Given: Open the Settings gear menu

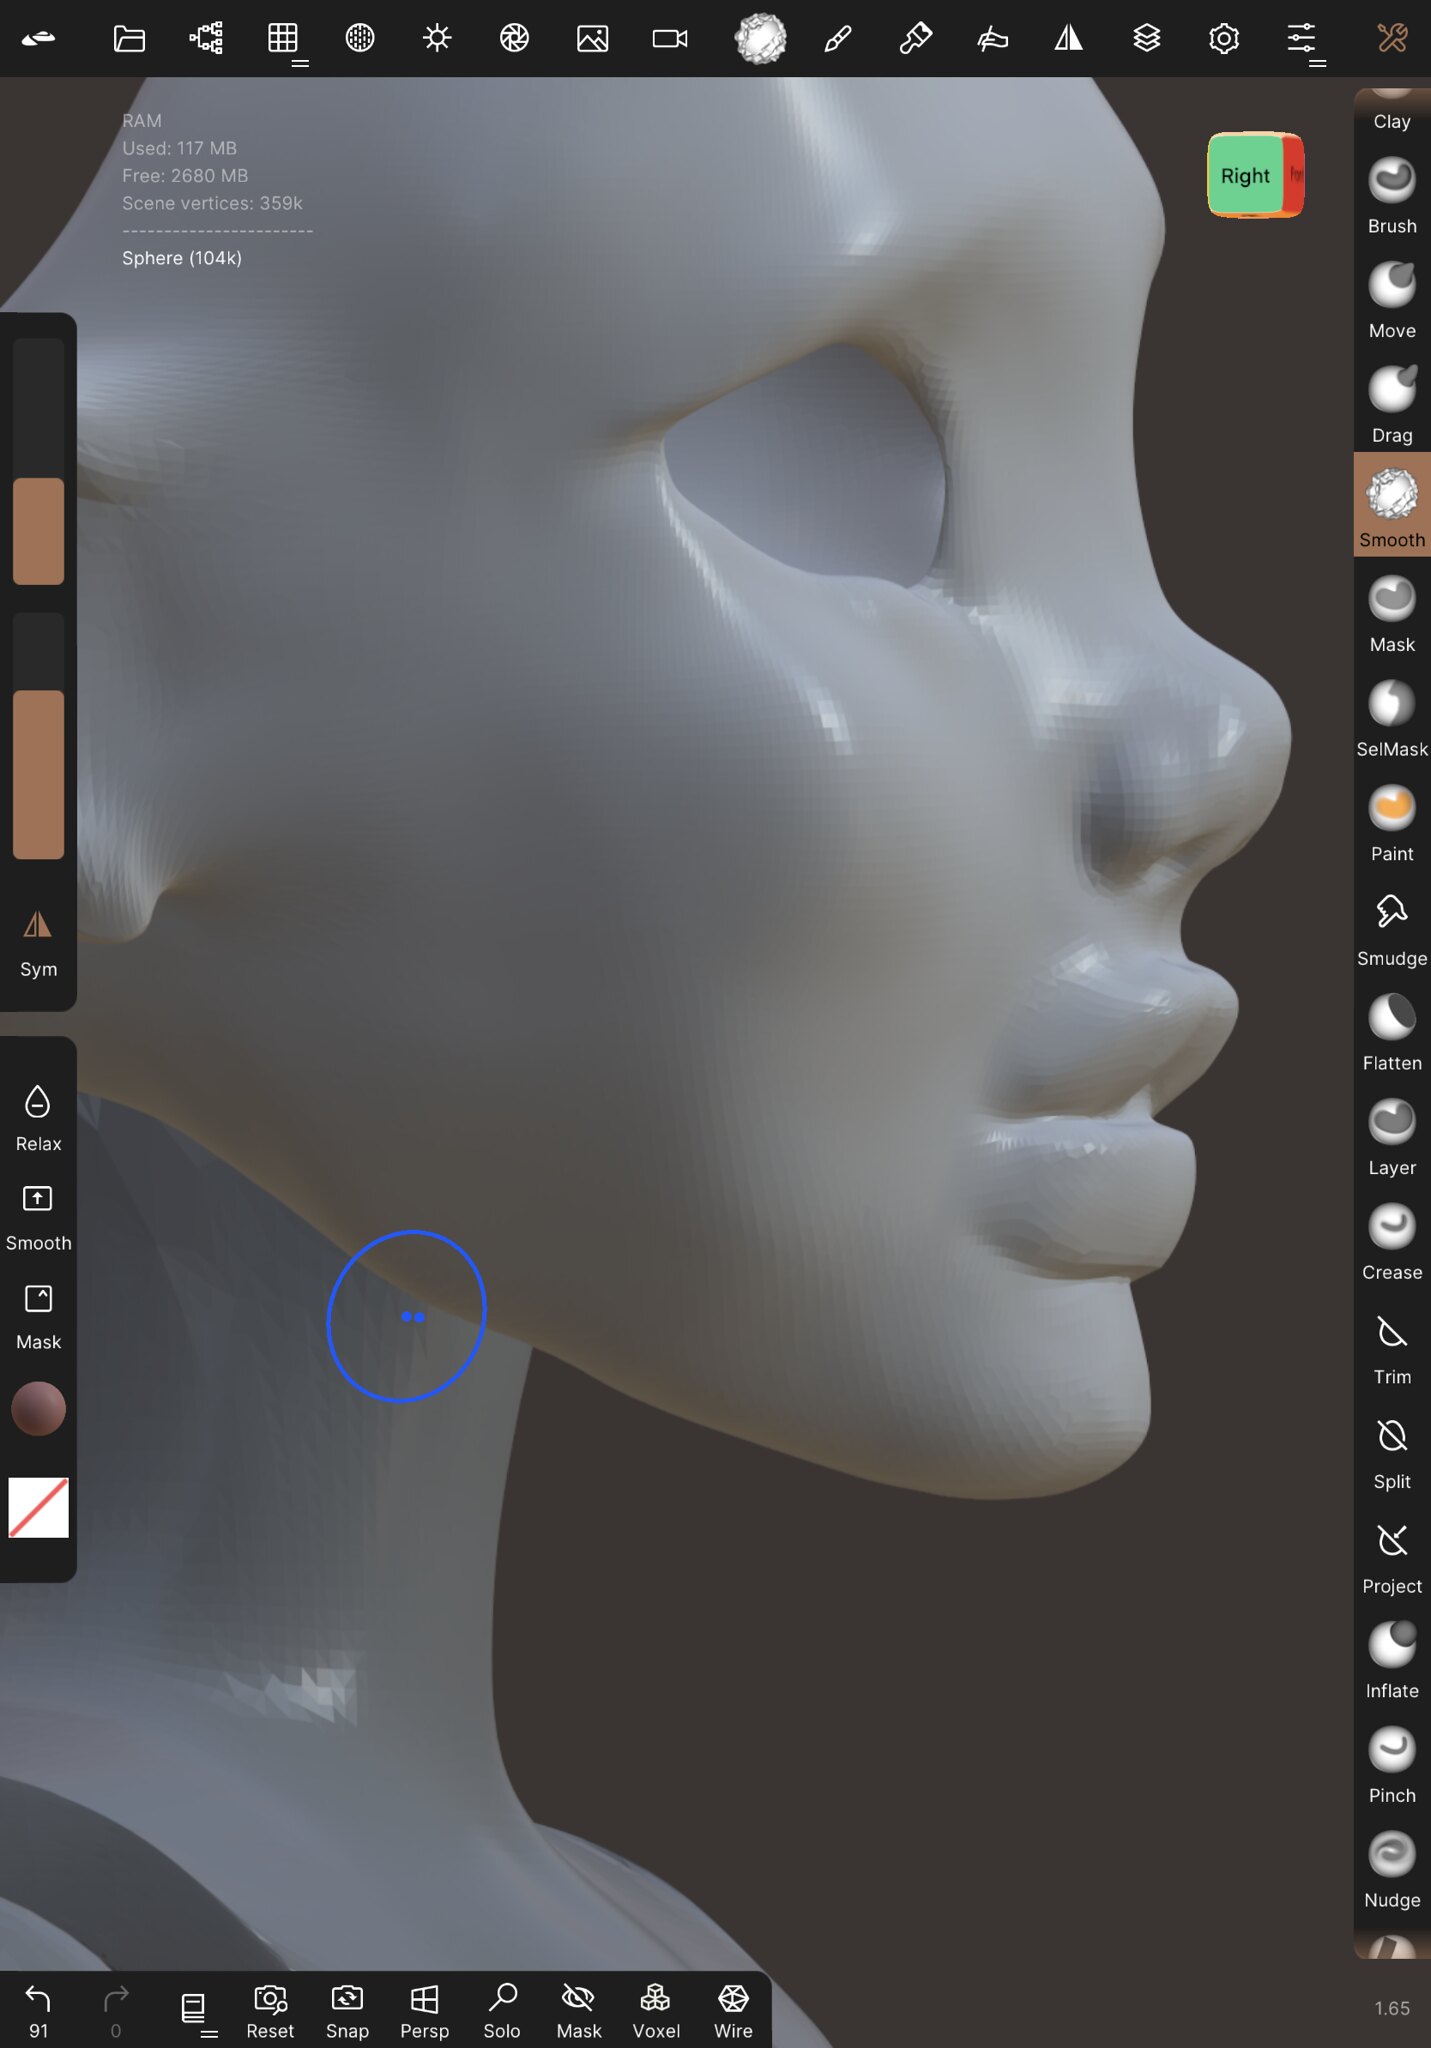Looking at the screenshot, I should 1224,38.
